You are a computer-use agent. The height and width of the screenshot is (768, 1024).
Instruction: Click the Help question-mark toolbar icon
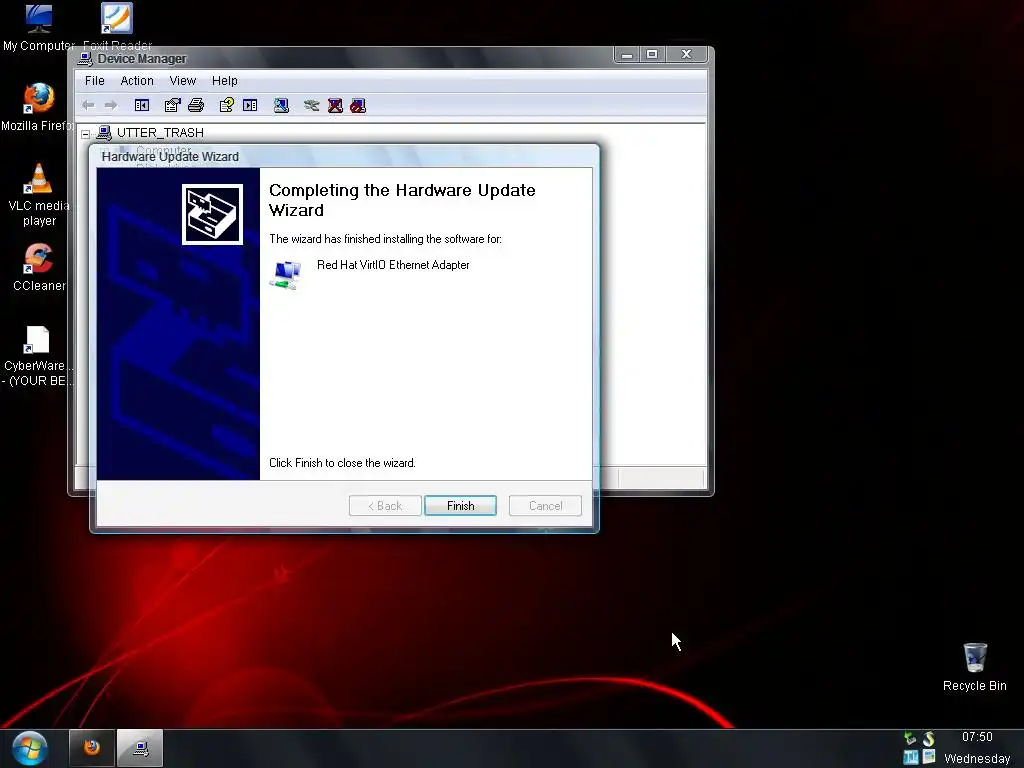(227, 105)
